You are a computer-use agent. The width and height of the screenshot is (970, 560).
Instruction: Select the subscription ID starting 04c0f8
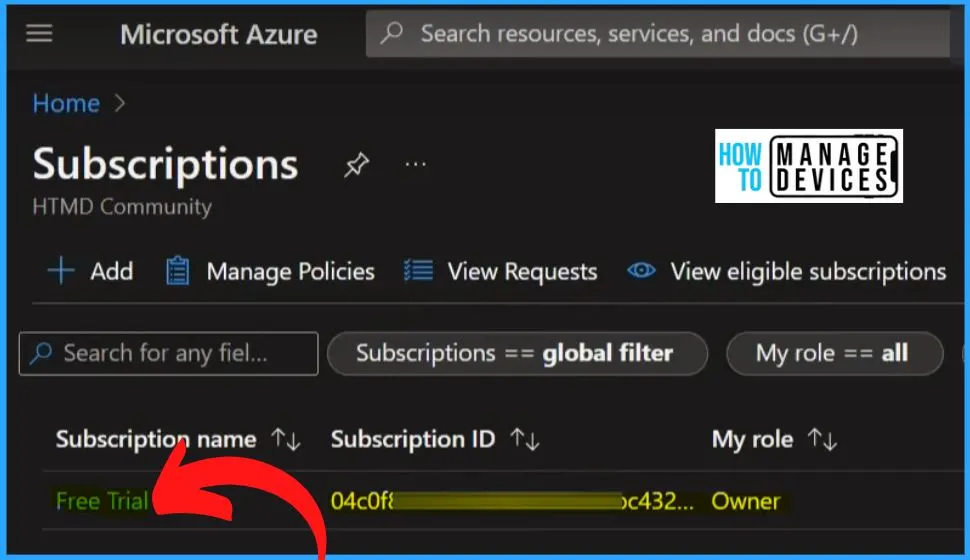(512, 501)
